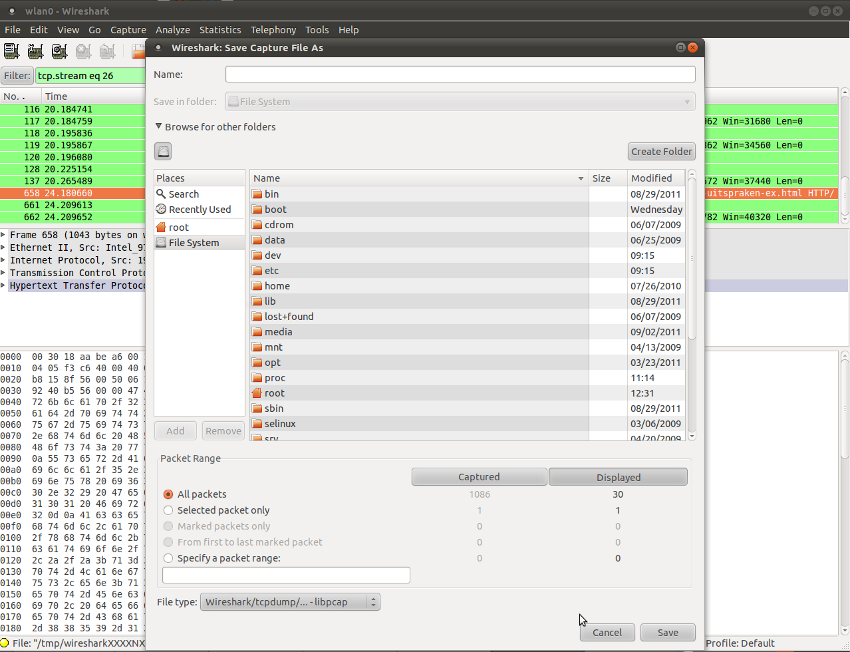Image resolution: width=850 pixels, height=652 pixels.
Task: Open the Analyze menu
Action: (x=172, y=30)
